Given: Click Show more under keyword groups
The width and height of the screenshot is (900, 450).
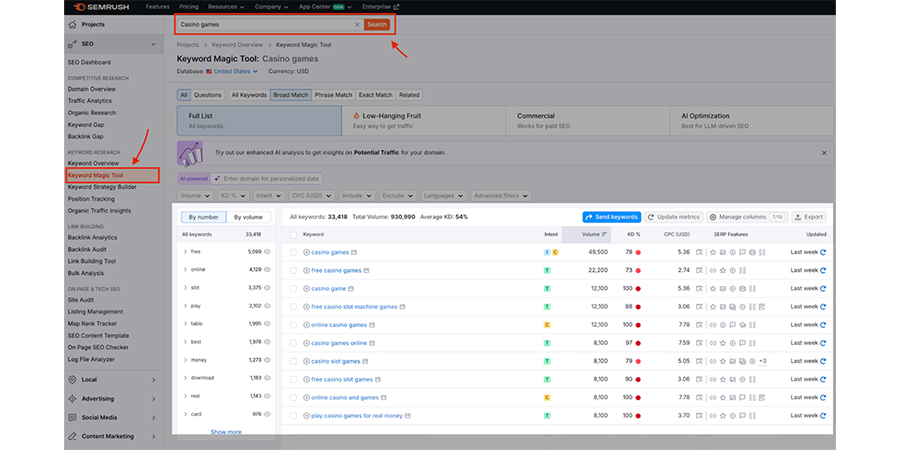Looking at the screenshot, I should coord(226,432).
